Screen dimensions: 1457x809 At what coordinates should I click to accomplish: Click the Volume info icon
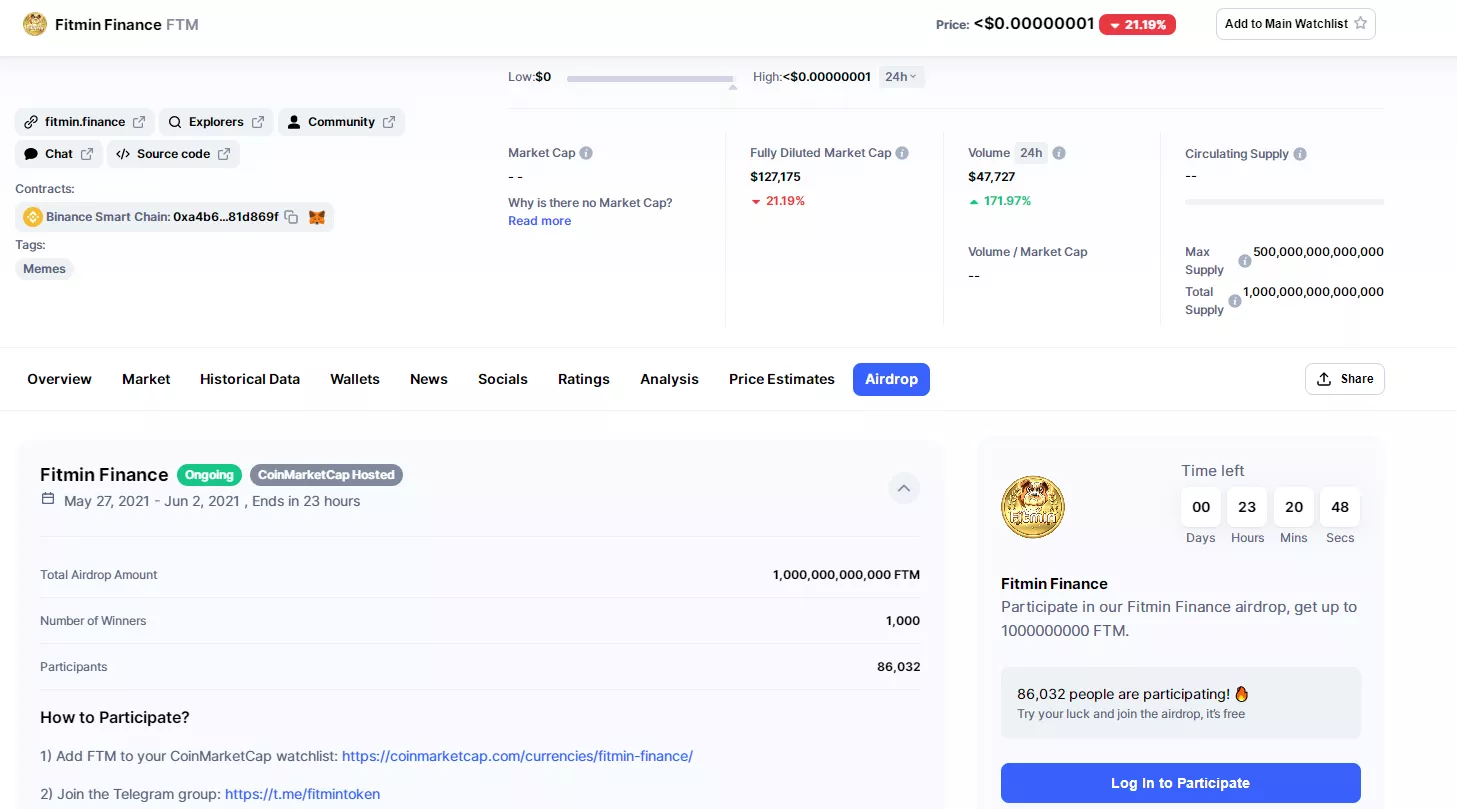[x=1059, y=153]
